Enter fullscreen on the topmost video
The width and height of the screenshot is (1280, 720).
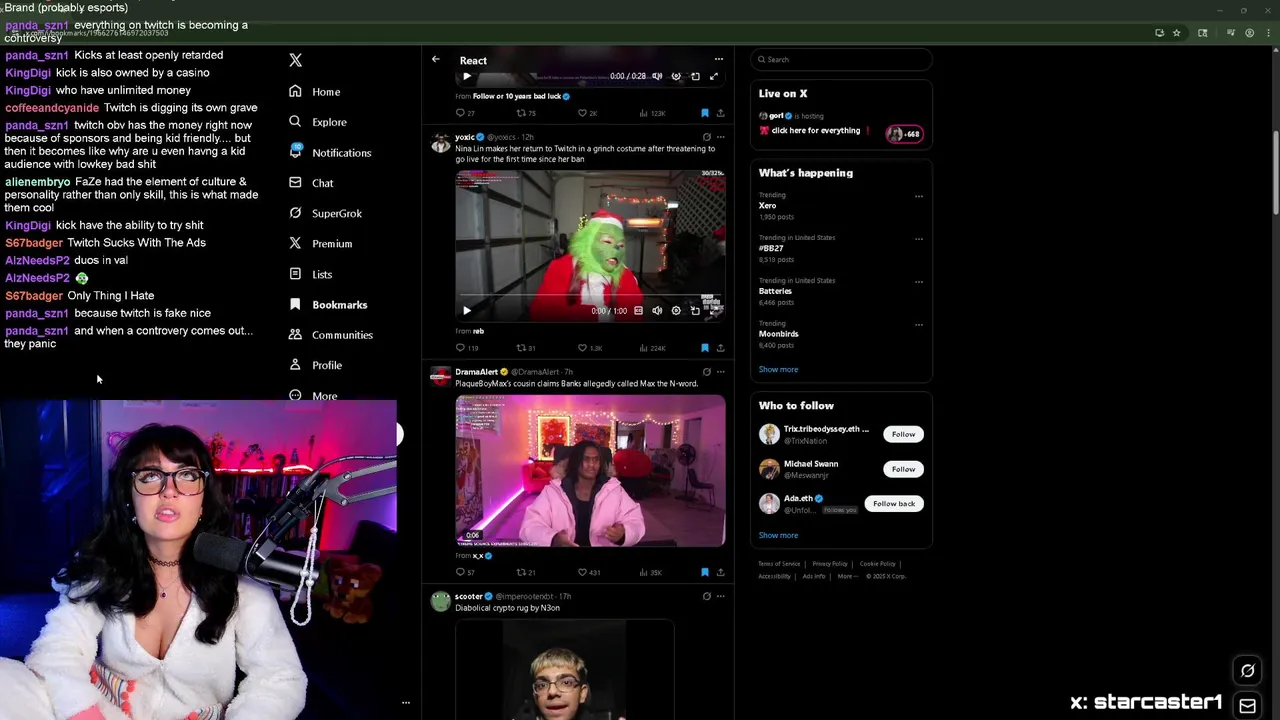click(x=714, y=76)
